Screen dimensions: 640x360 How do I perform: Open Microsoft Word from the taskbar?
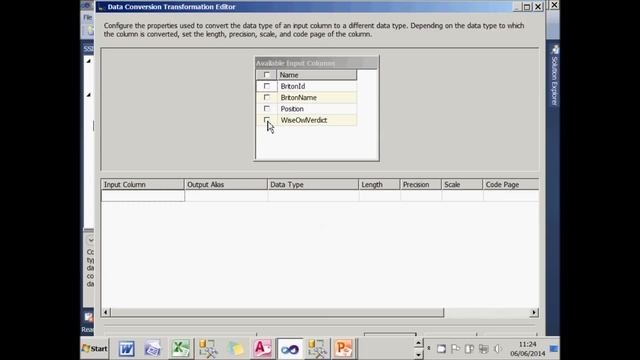coord(127,349)
